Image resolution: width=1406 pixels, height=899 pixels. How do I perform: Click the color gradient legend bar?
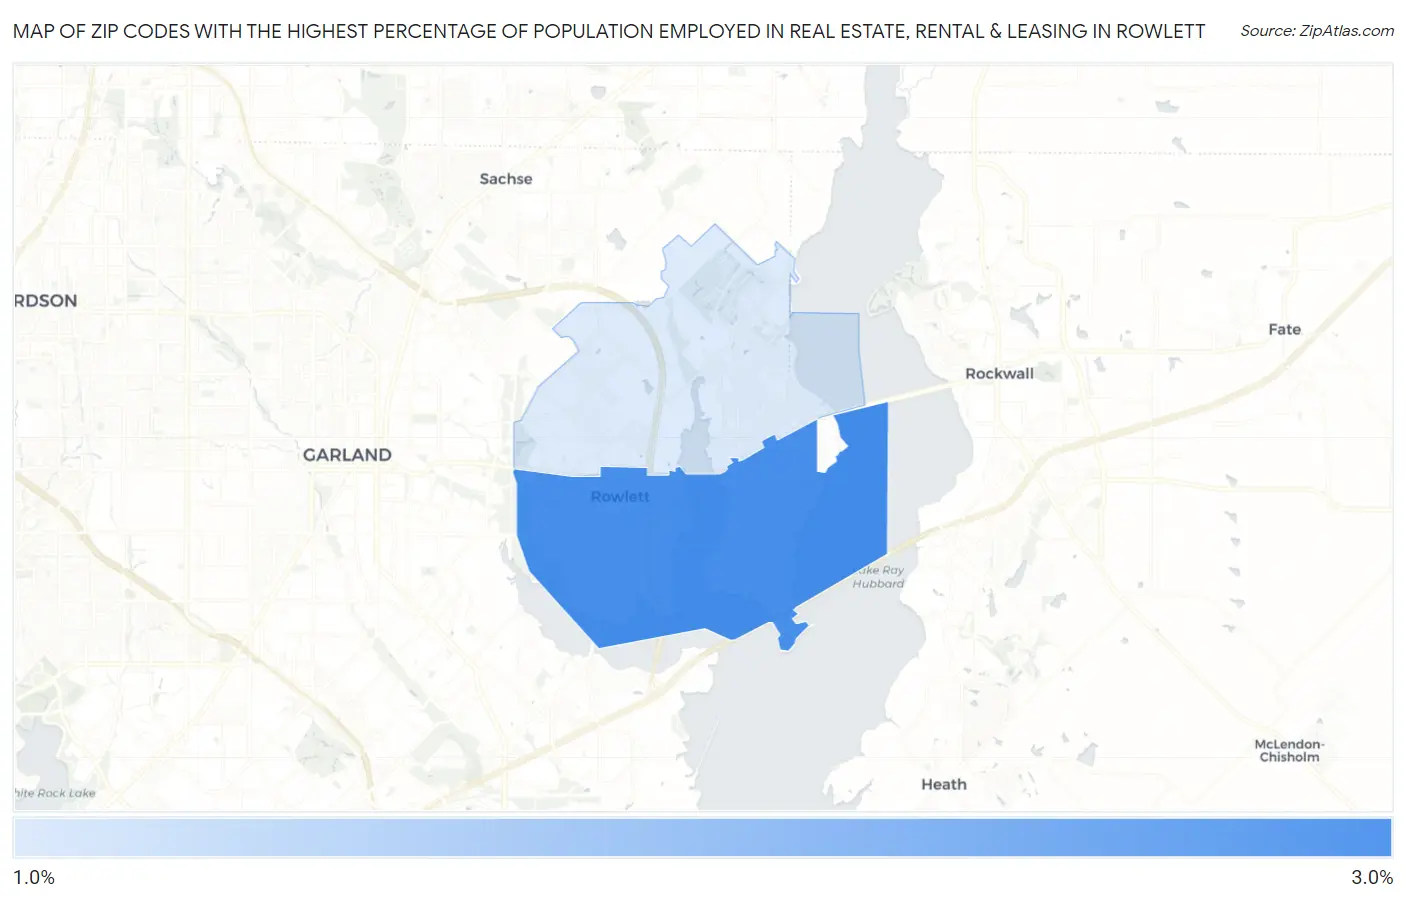point(702,838)
